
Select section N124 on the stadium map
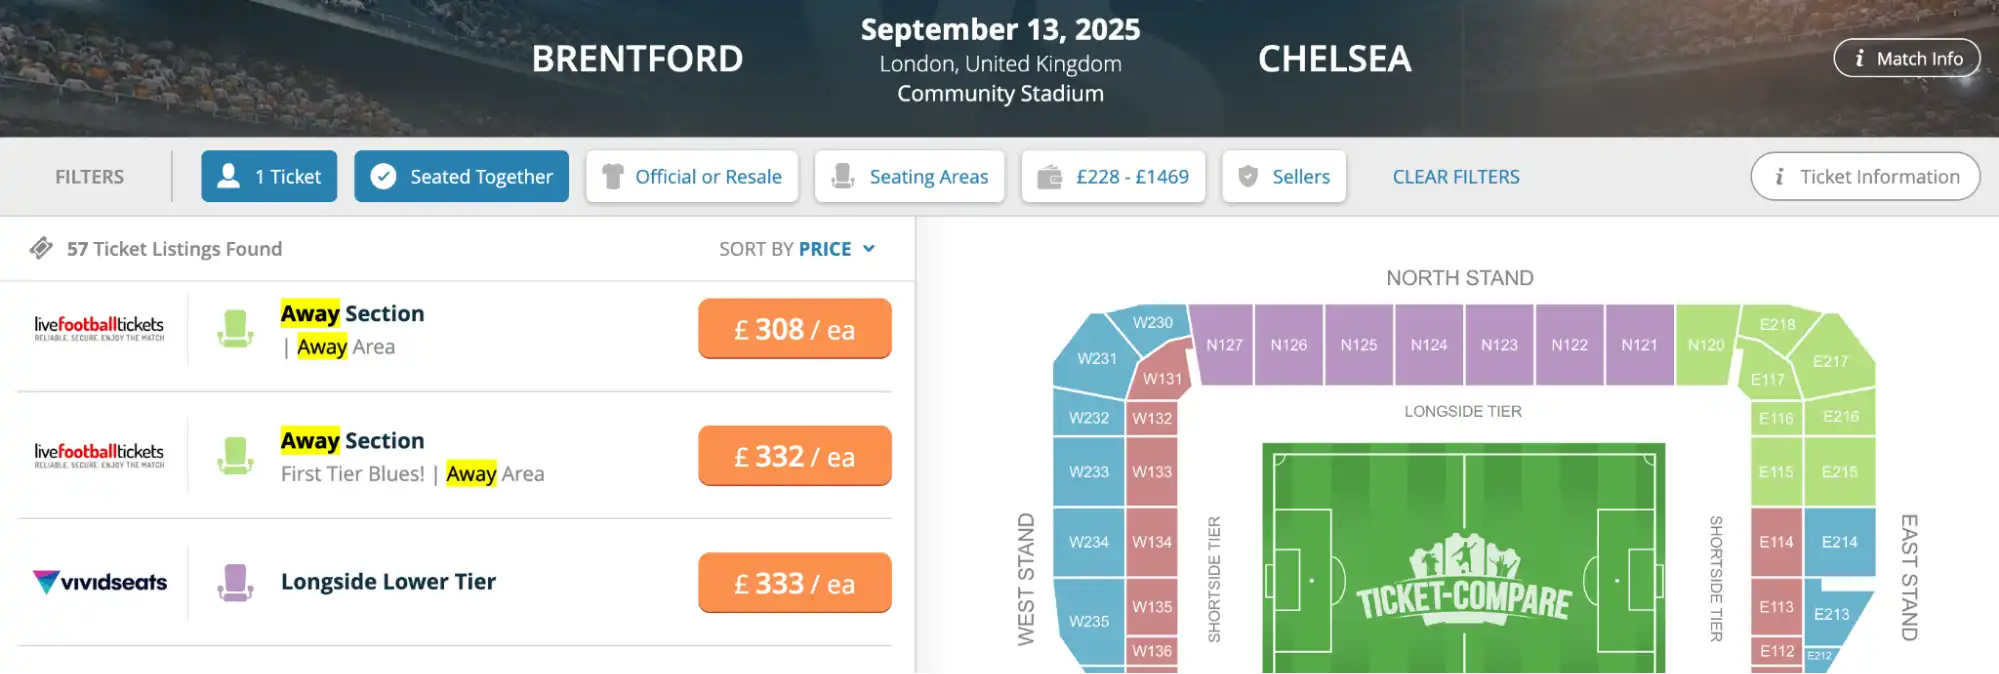[1429, 344]
